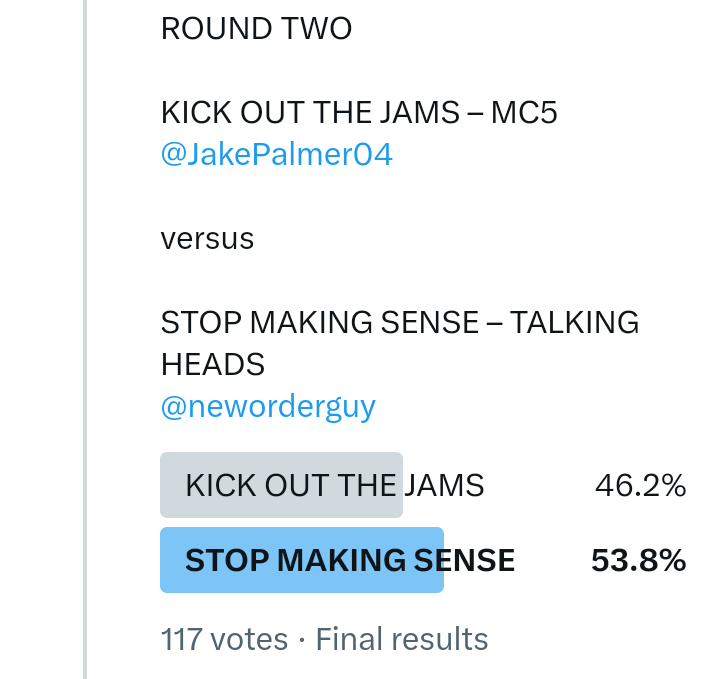Open the @JakePalmer04 profile mention
The height and width of the screenshot is (679, 720).
pos(276,155)
